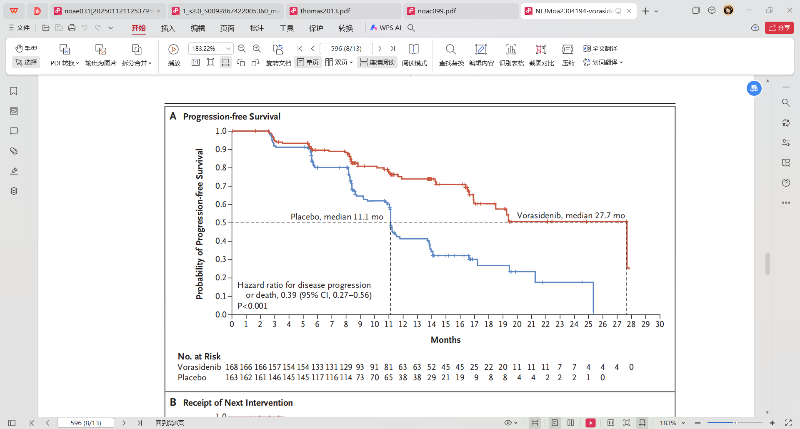The image size is (800, 429).
Task: Click the help icon in right sidebar
Action: pos(786,183)
